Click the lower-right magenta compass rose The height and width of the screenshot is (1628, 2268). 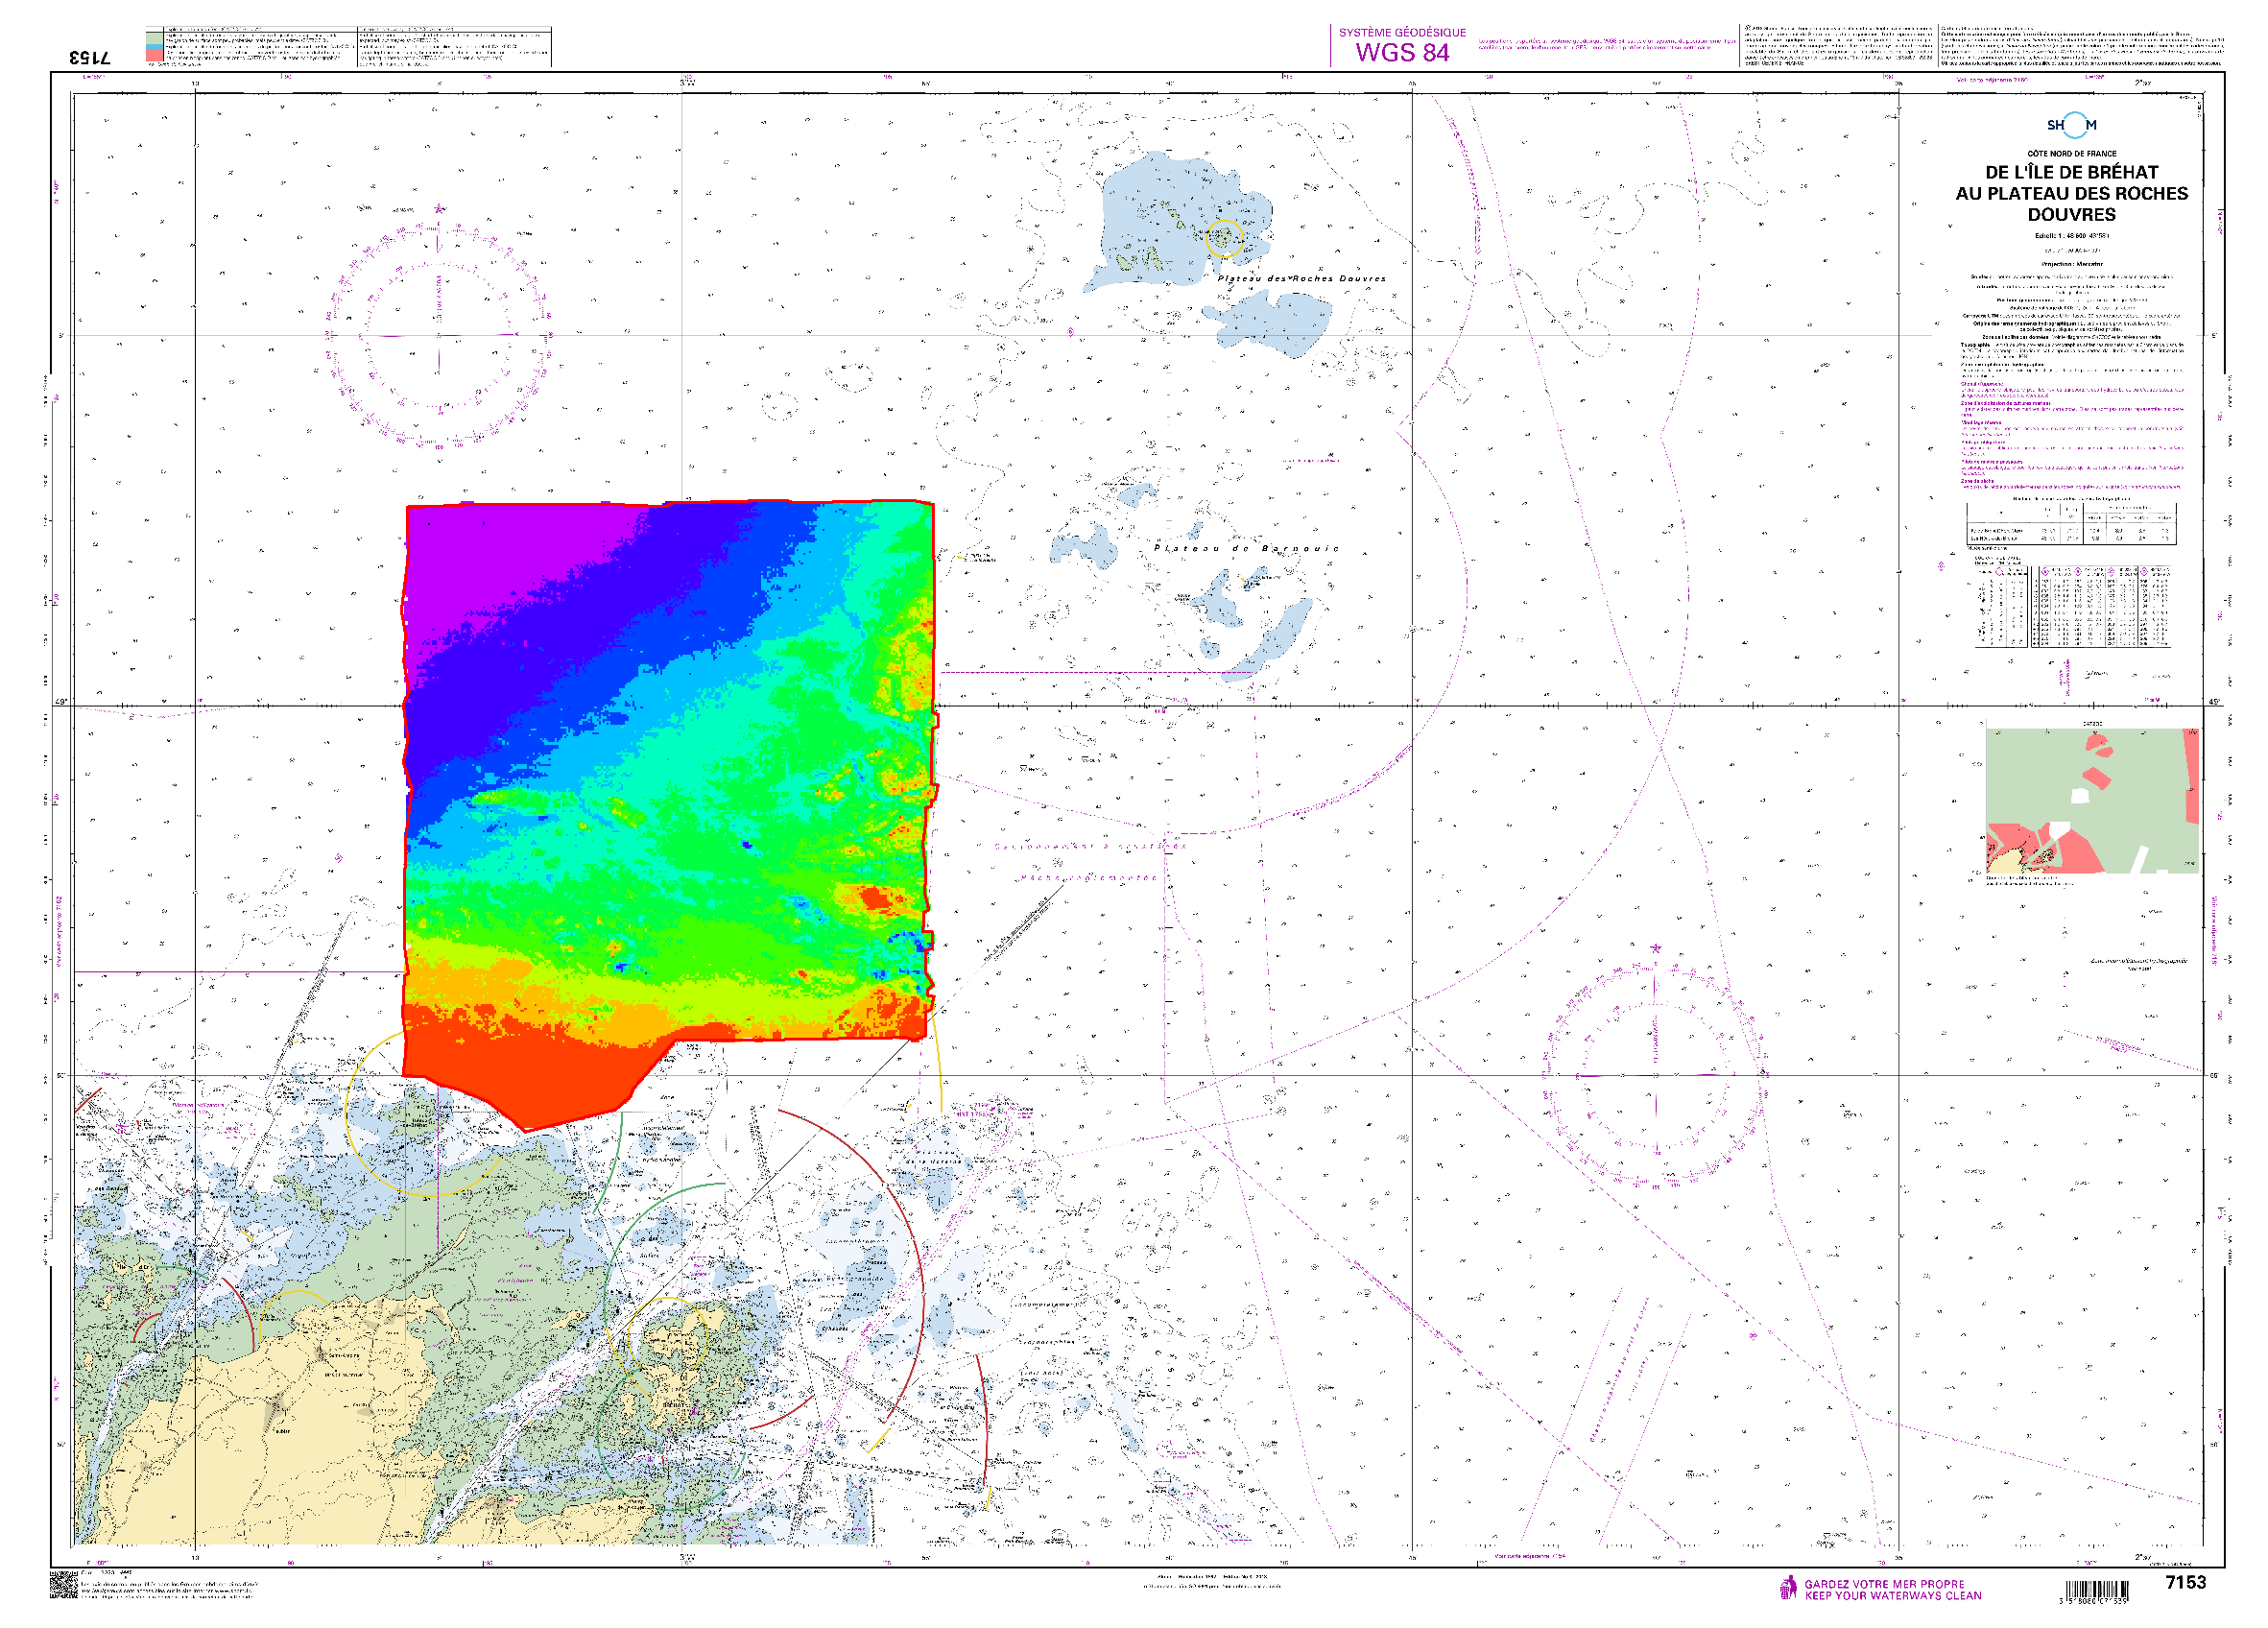point(1654,1074)
